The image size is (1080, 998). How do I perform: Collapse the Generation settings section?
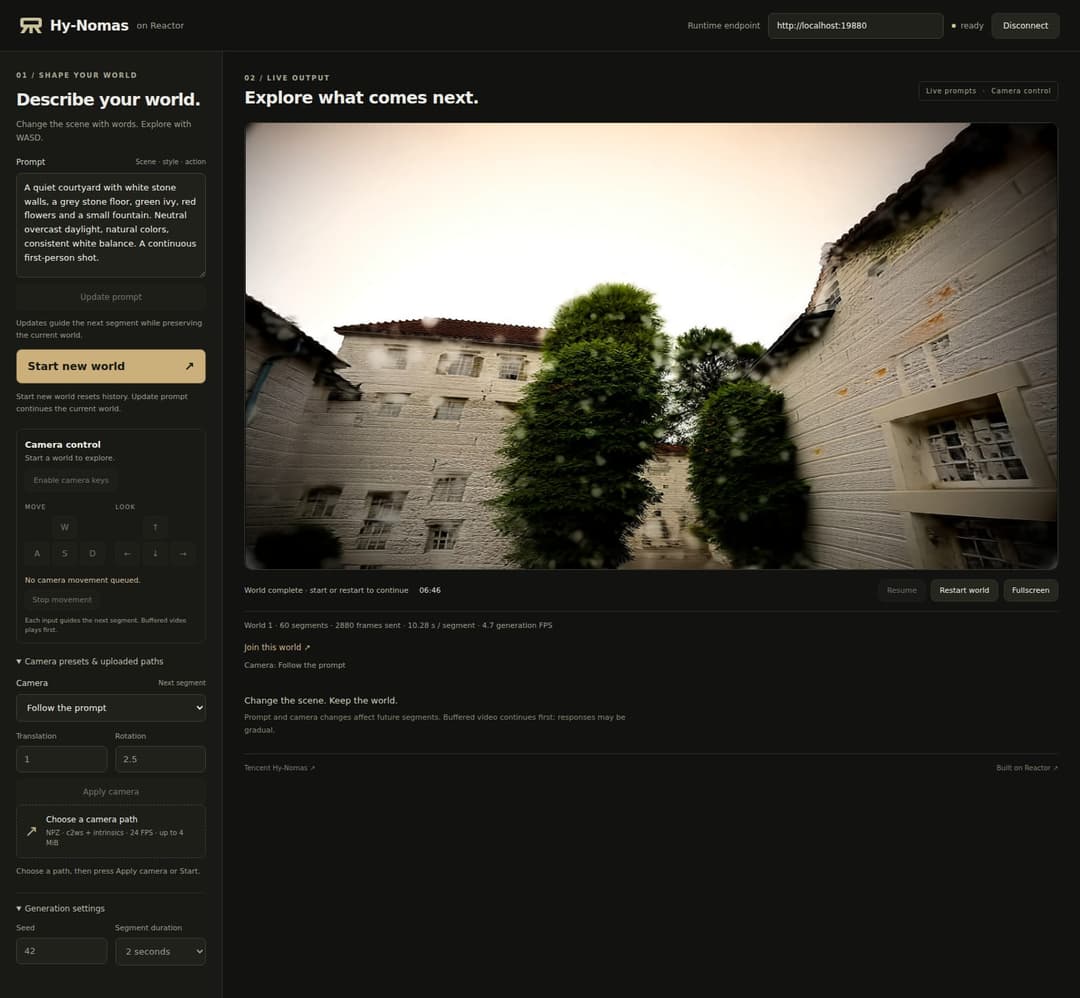[x=61, y=908]
